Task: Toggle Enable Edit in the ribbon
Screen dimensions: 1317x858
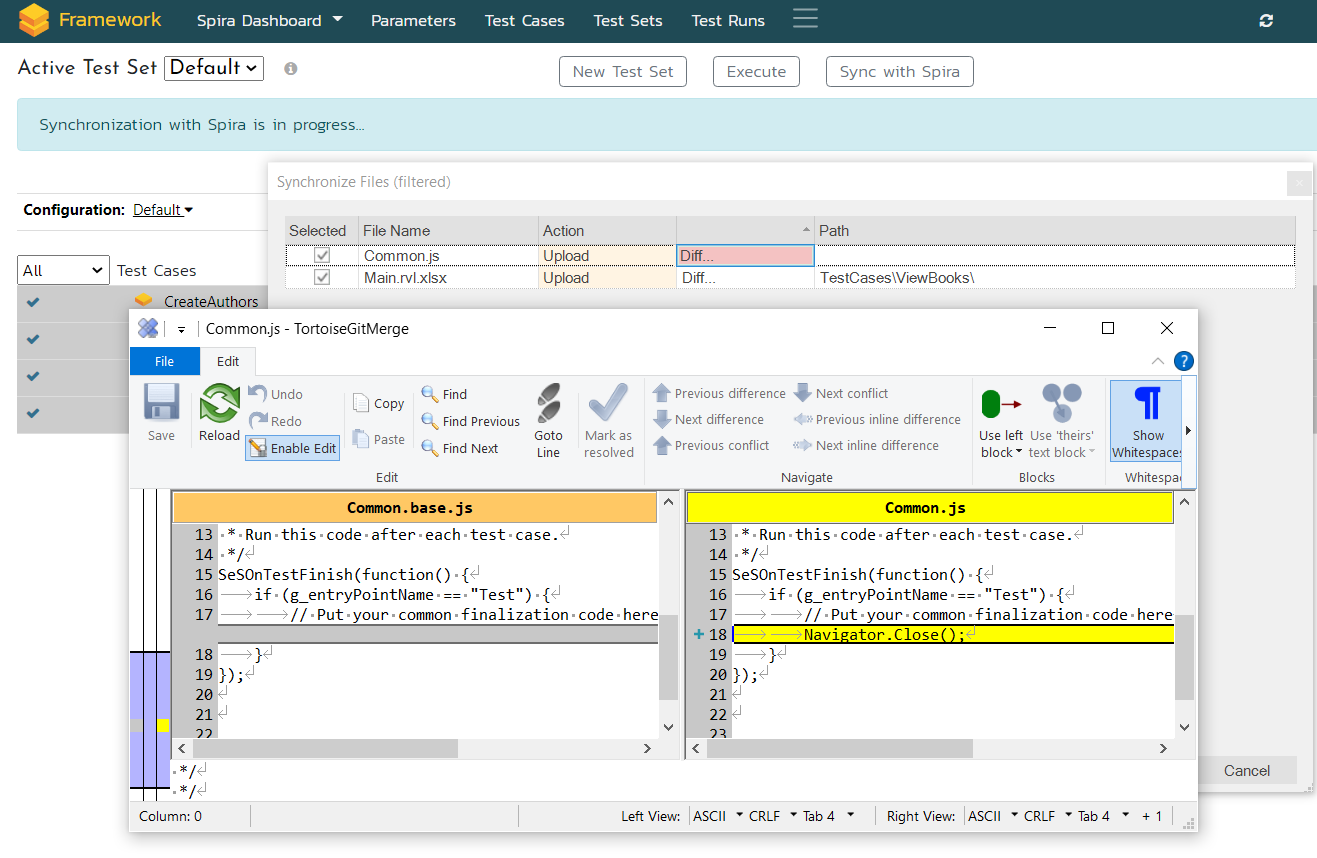Action: pos(293,448)
